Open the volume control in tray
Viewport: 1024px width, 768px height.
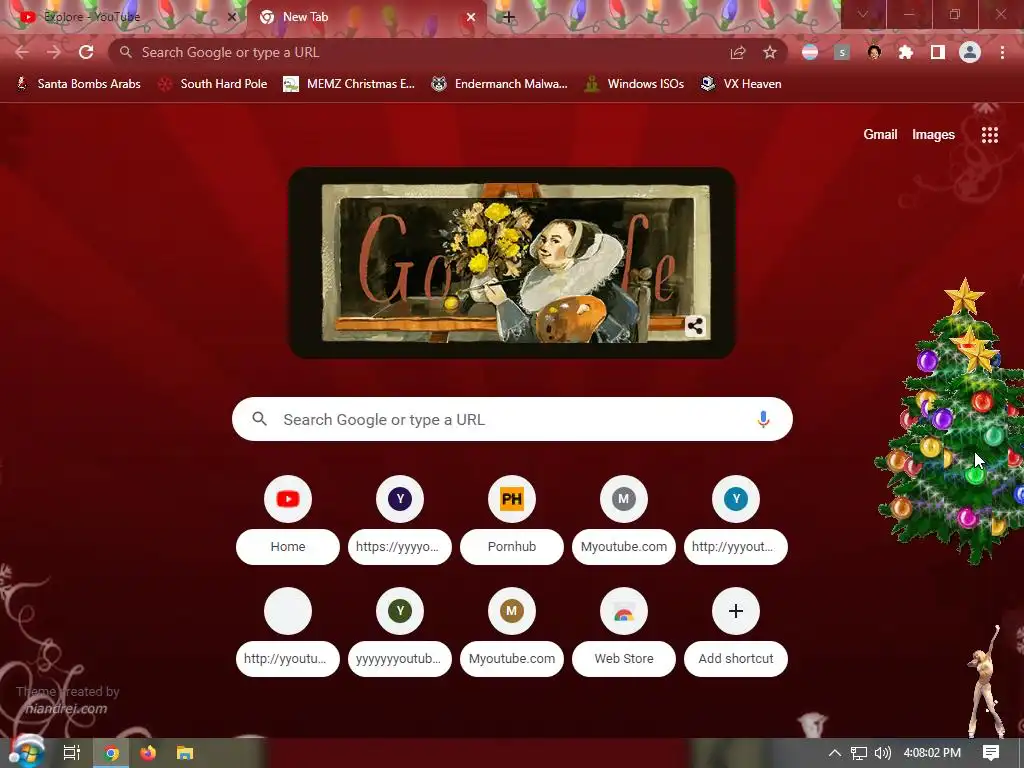pos(882,753)
